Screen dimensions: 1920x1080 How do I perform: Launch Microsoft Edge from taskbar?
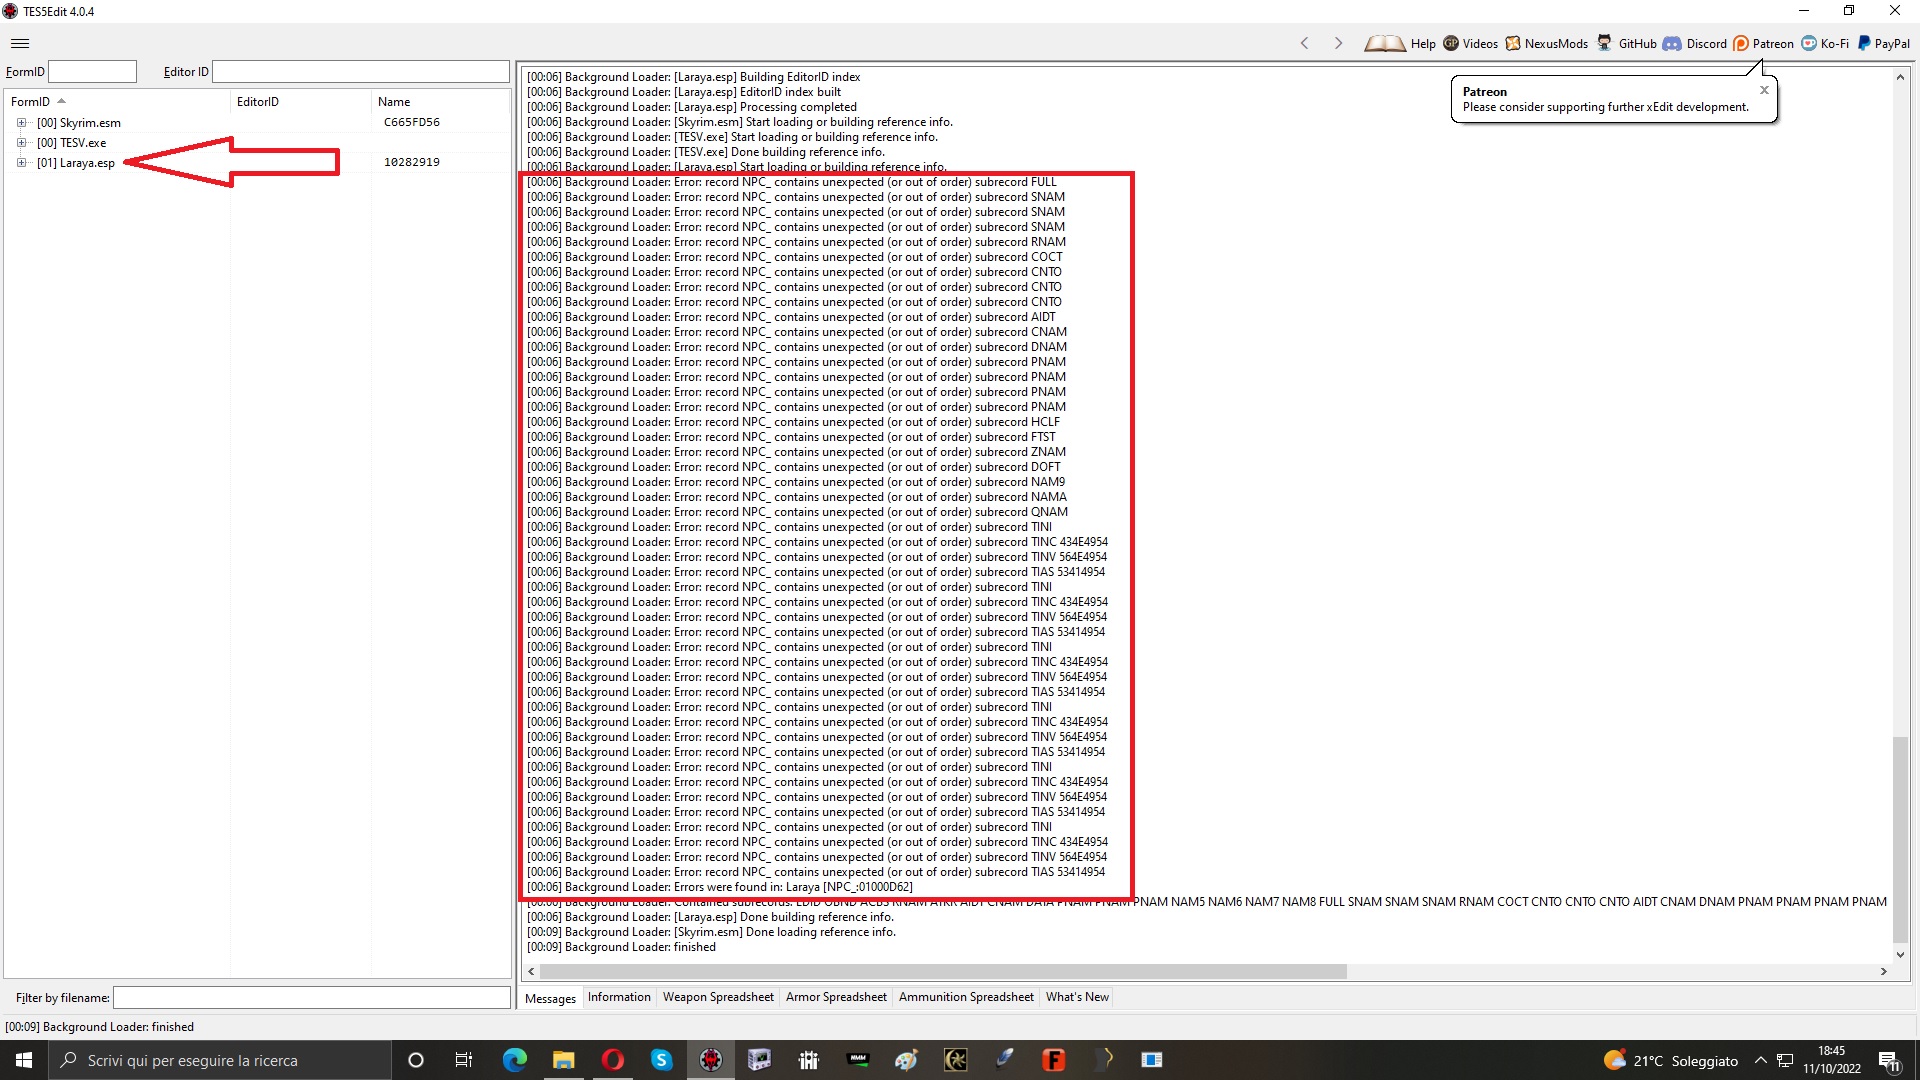pyautogui.click(x=514, y=1060)
